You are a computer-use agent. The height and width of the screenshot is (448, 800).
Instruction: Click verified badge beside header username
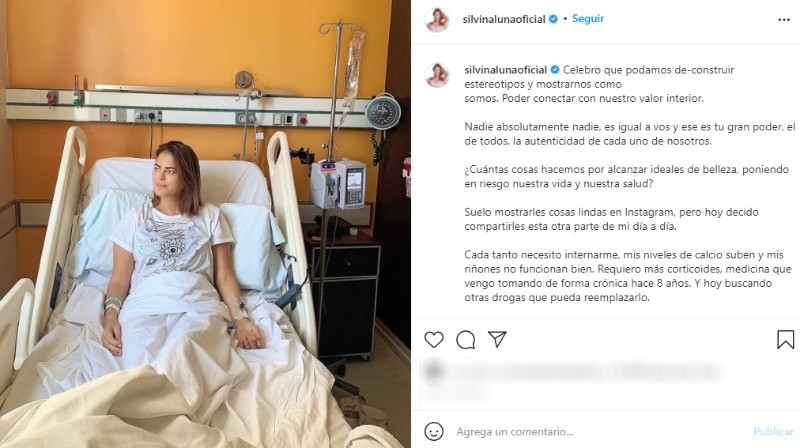click(553, 19)
